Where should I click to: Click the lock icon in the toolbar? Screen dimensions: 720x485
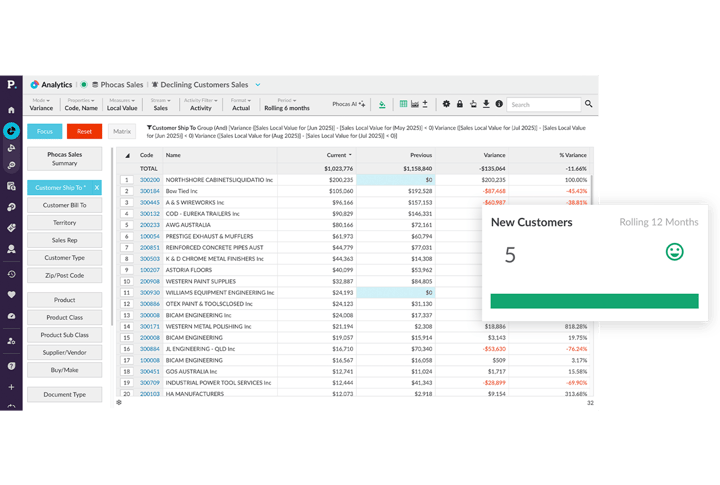click(x=460, y=104)
